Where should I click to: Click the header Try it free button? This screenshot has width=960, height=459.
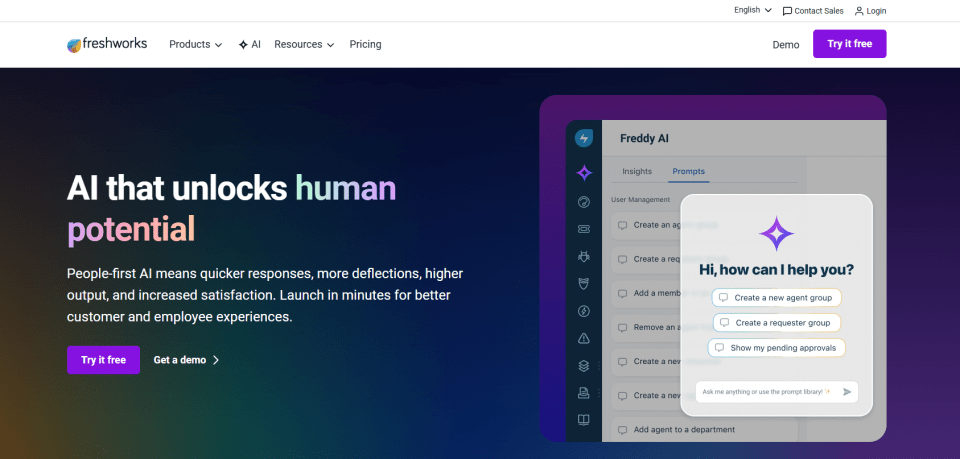[x=849, y=44]
